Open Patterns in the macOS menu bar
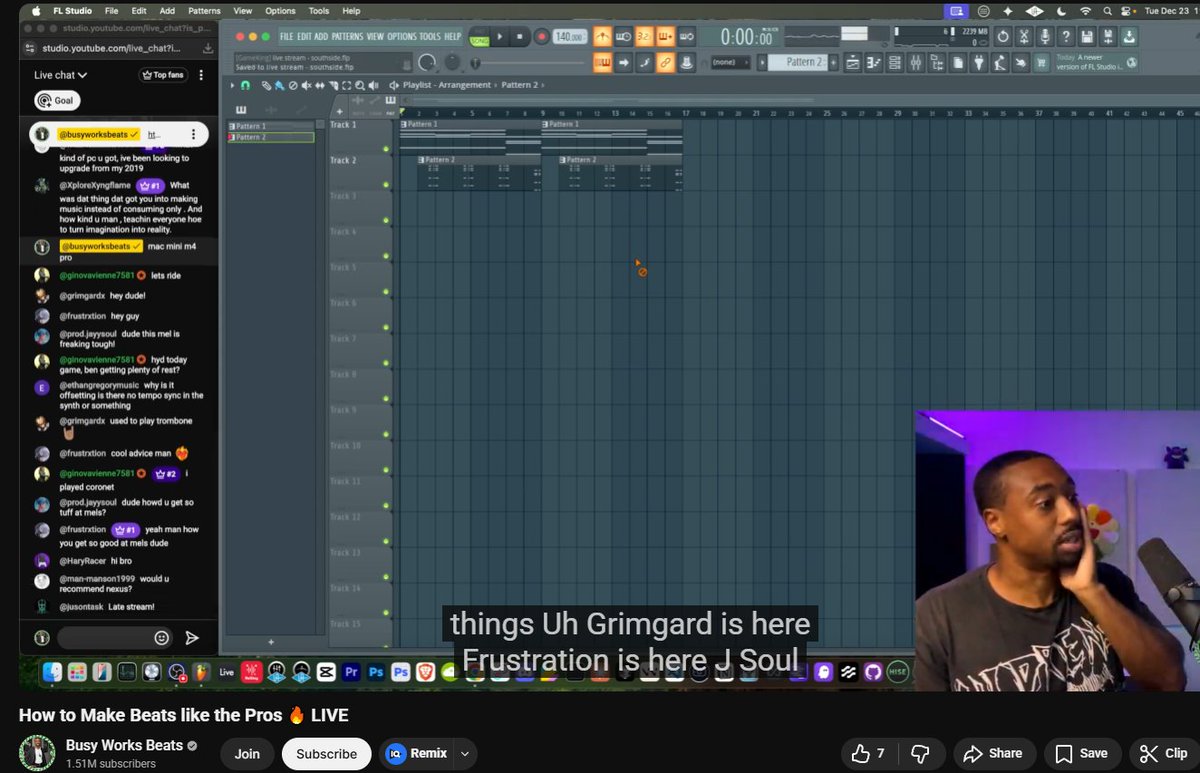Viewport: 1200px width, 773px height. click(x=204, y=10)
